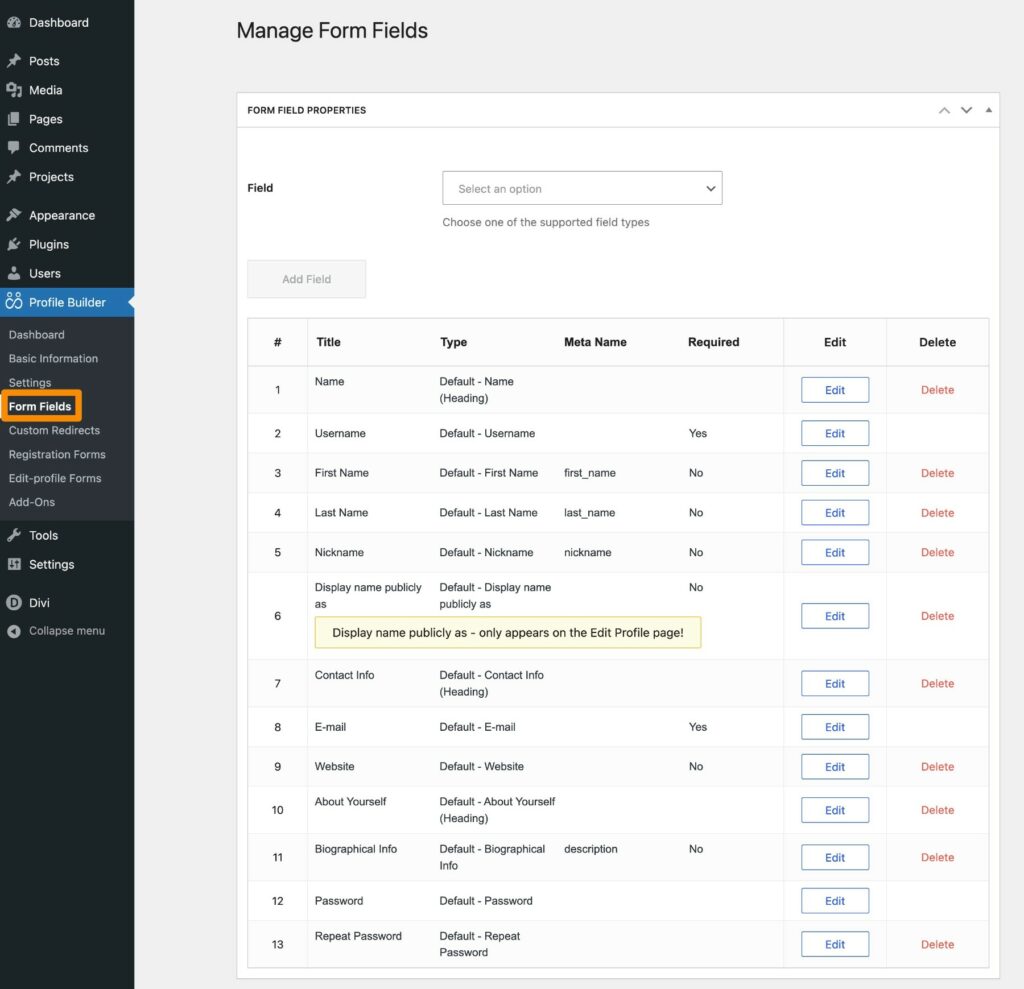Click the first_name meta name cell

click(590, 473)
